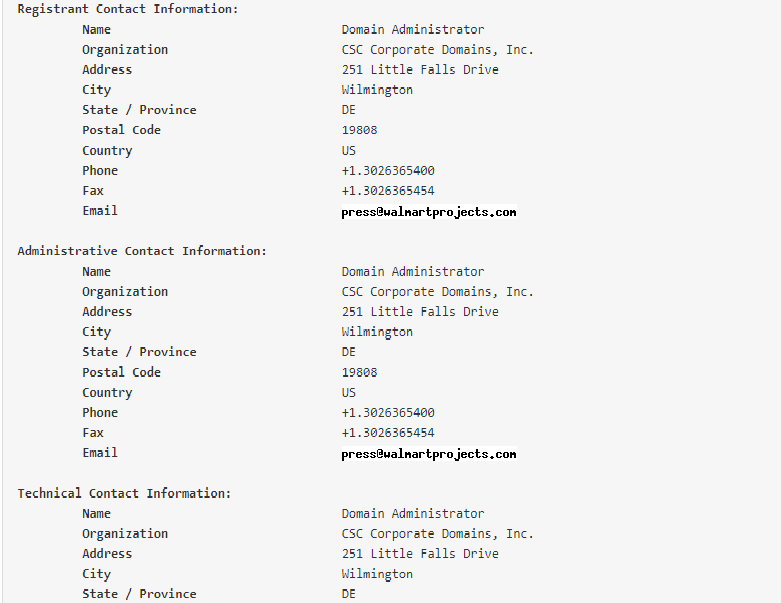
Task: Click the Registrant postal code 19808
Action: click(360, 130)
